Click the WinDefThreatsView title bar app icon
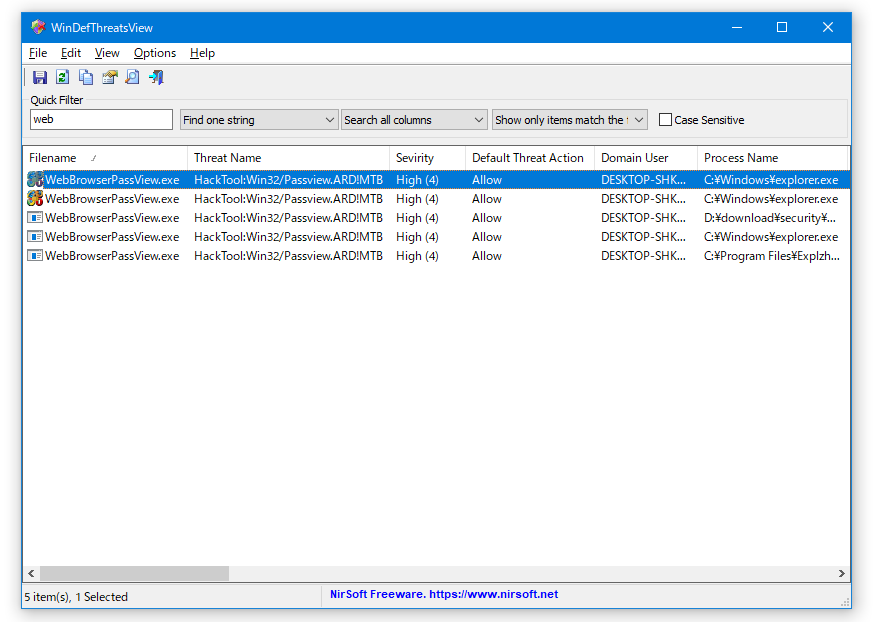 coord(38,27)
